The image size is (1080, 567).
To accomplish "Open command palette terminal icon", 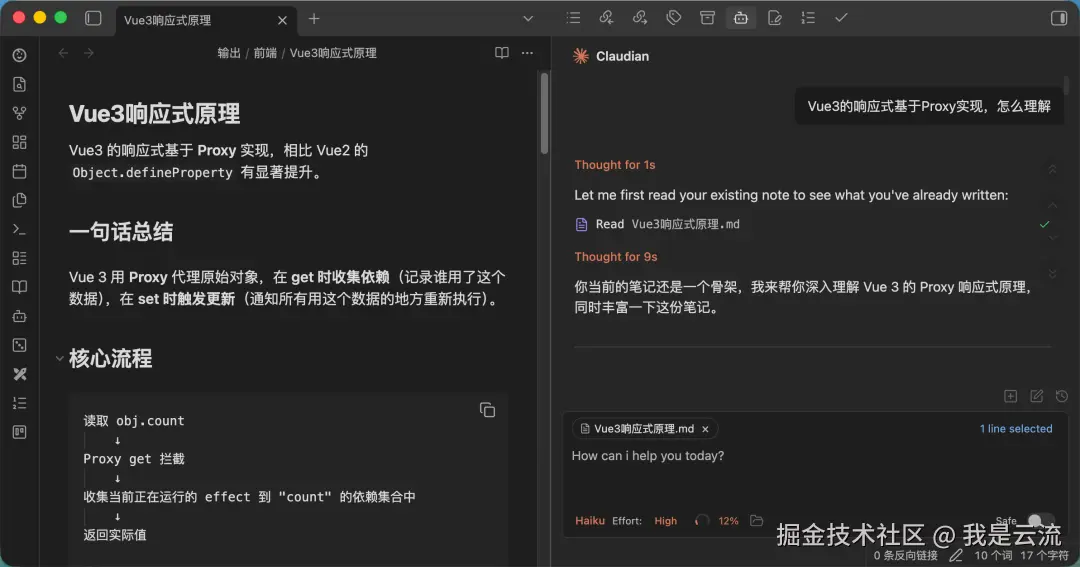I will pyautogui.click(x=19, y=229).
